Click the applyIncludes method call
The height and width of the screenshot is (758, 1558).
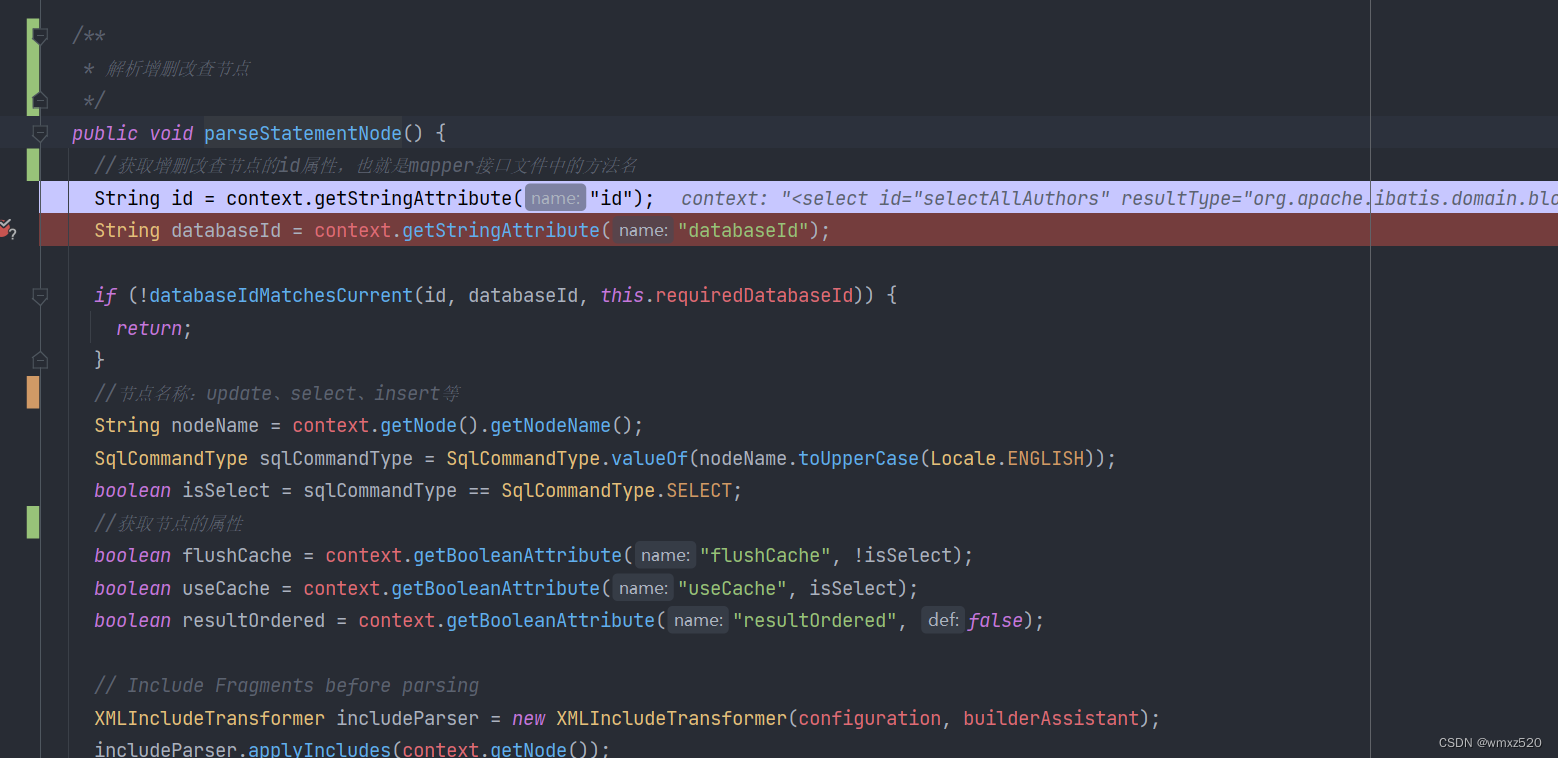pos(320,749)
